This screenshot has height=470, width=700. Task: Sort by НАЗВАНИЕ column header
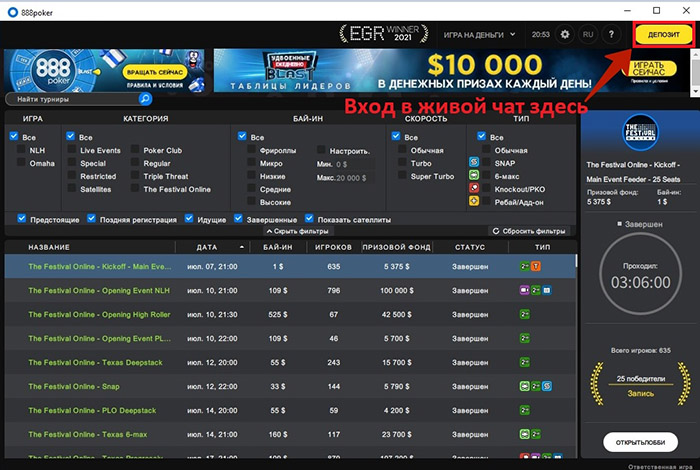pyautogui.click(x=49, y=247)
